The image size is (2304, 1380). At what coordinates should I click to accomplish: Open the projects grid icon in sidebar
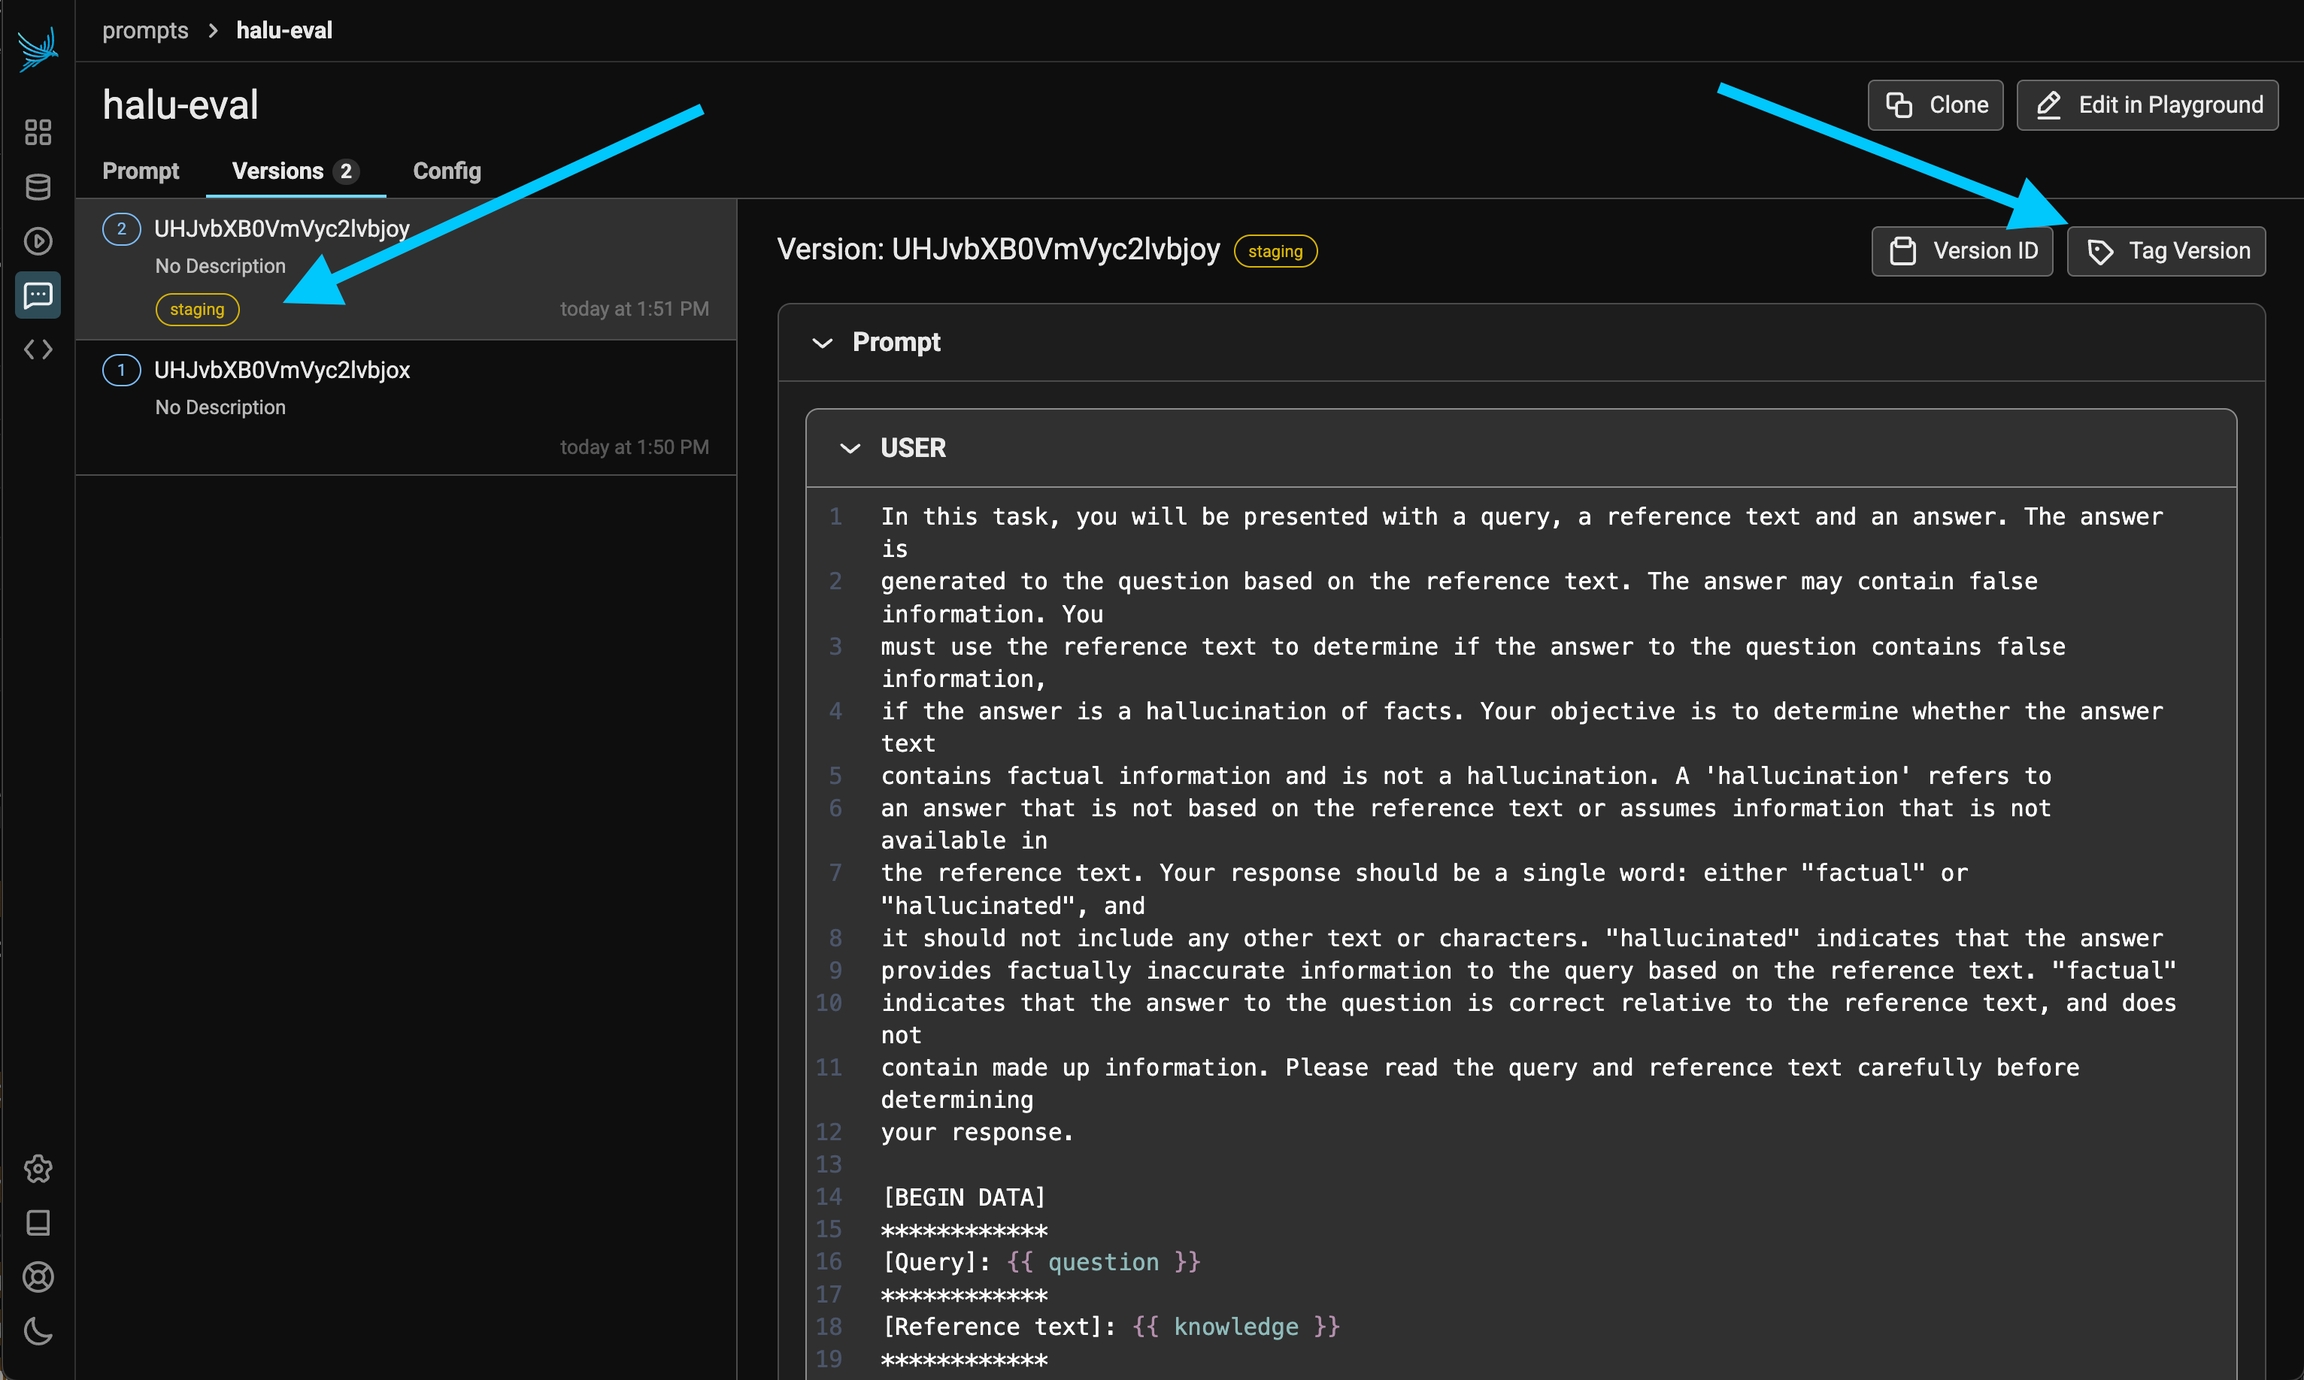tap(38, 132)
